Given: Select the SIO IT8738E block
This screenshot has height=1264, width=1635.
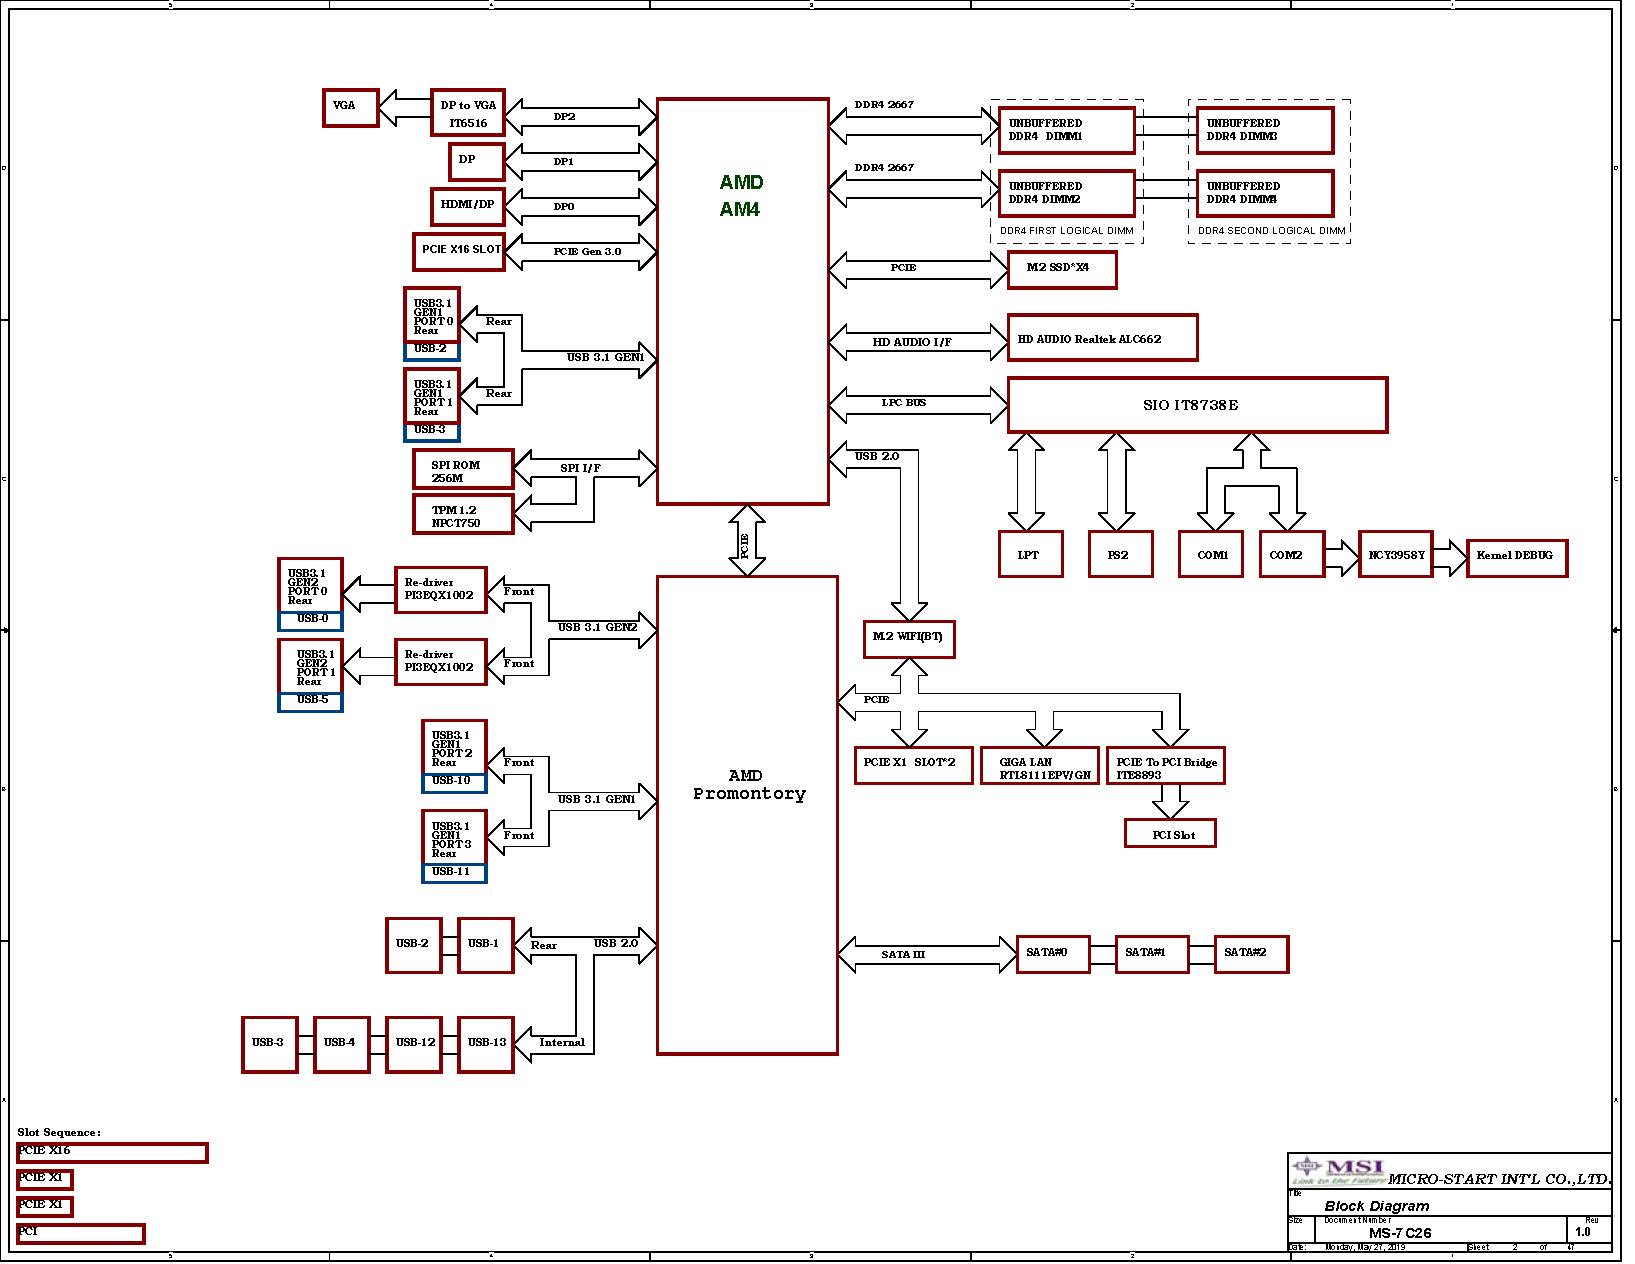Looking at the screenshot, I should 1197,405.
